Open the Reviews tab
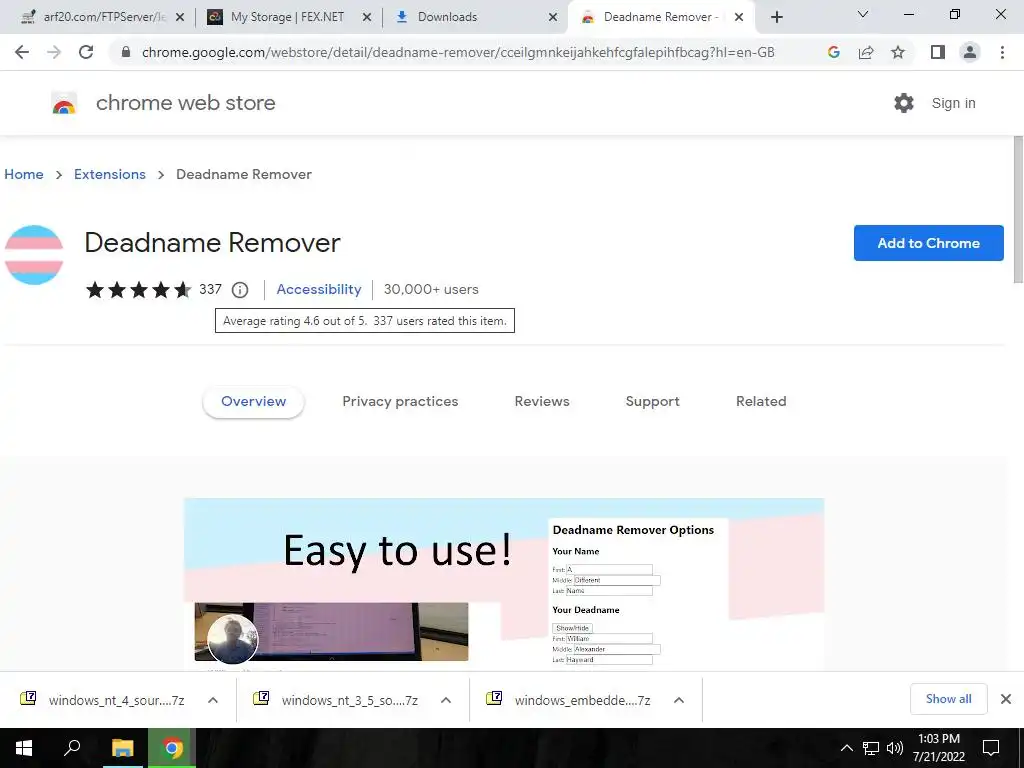 pyautogui.click(x=542, y=402)
